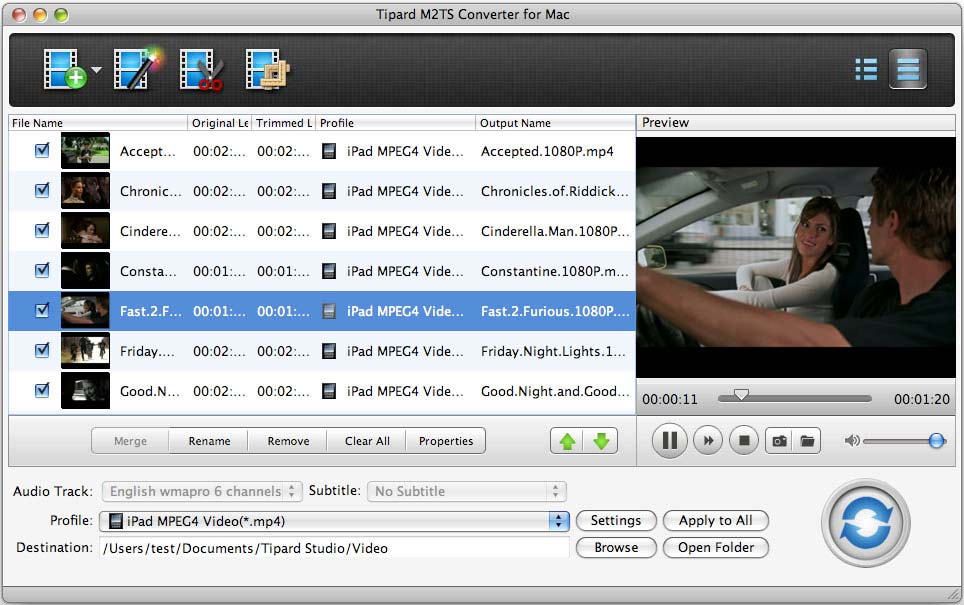Expand the Add Video dropdown arrow
The width and height of the screenshot is (964, 605).
97,71
